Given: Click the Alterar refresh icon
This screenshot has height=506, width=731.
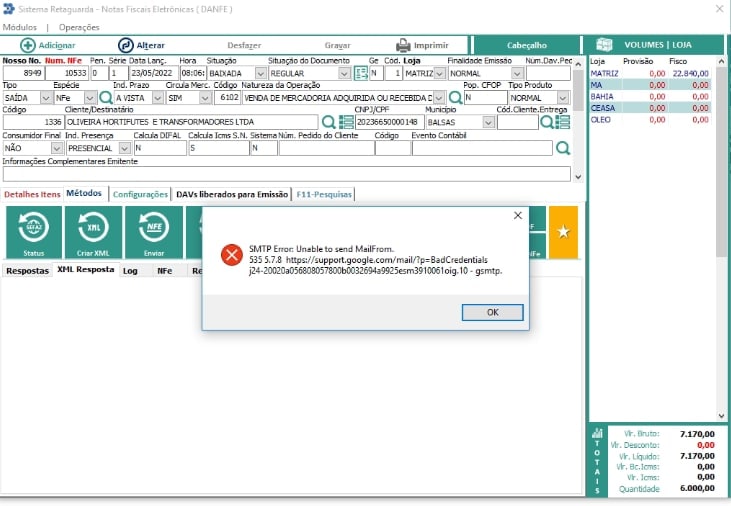Looking at the screenshot, I should (125, 45).
